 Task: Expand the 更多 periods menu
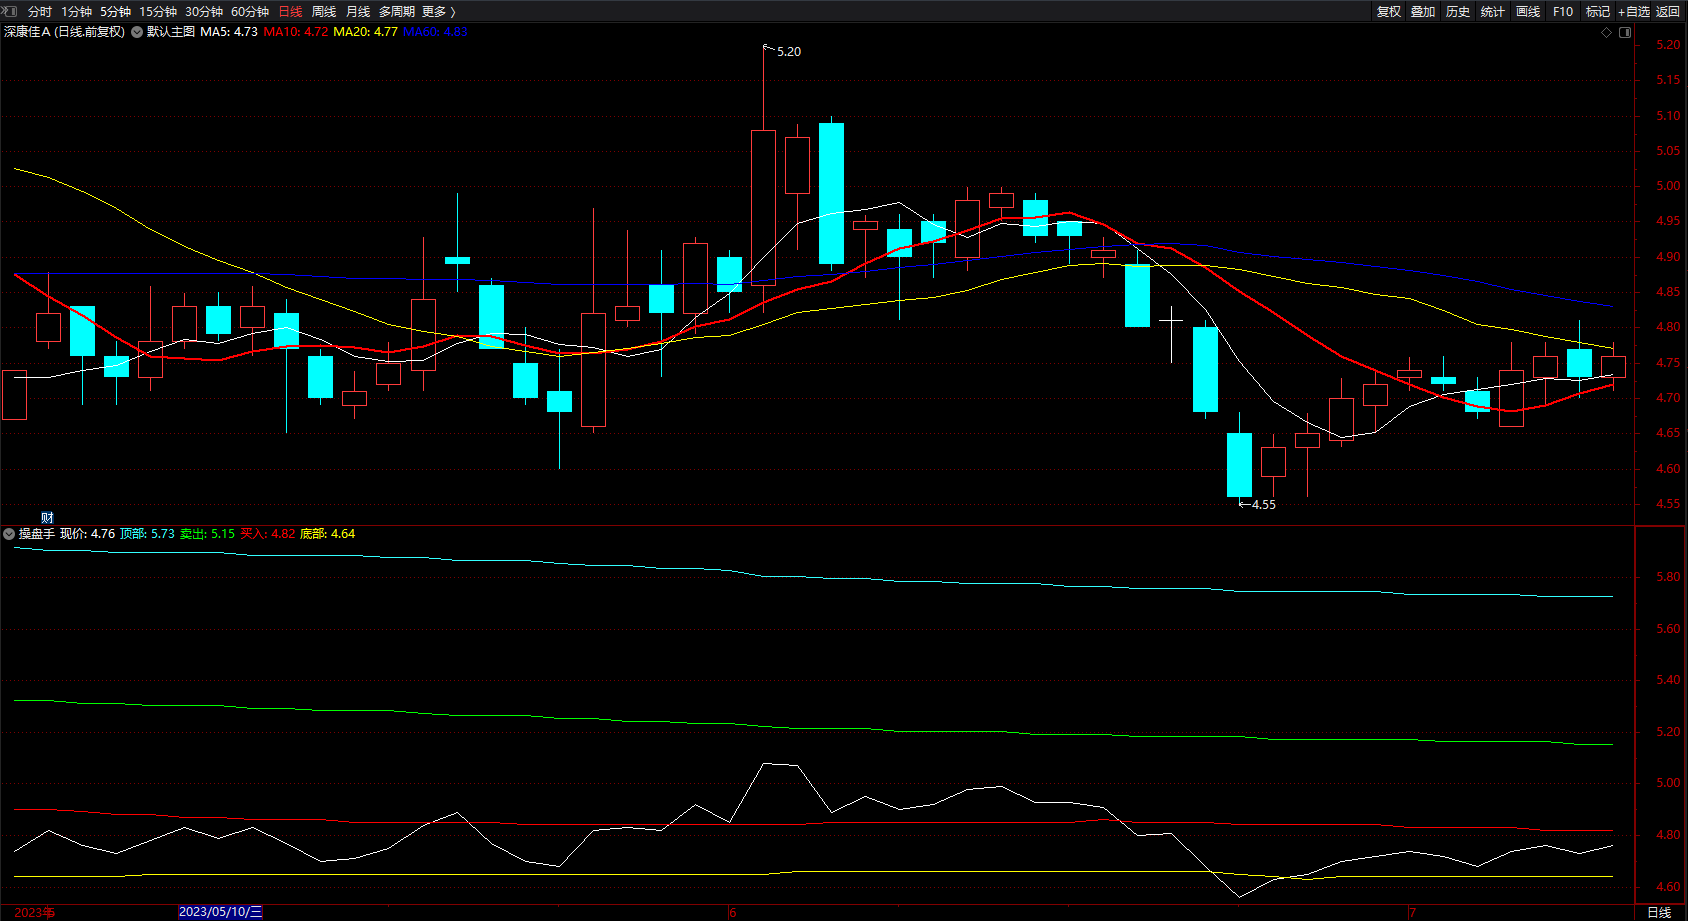(x=439, y=12)
